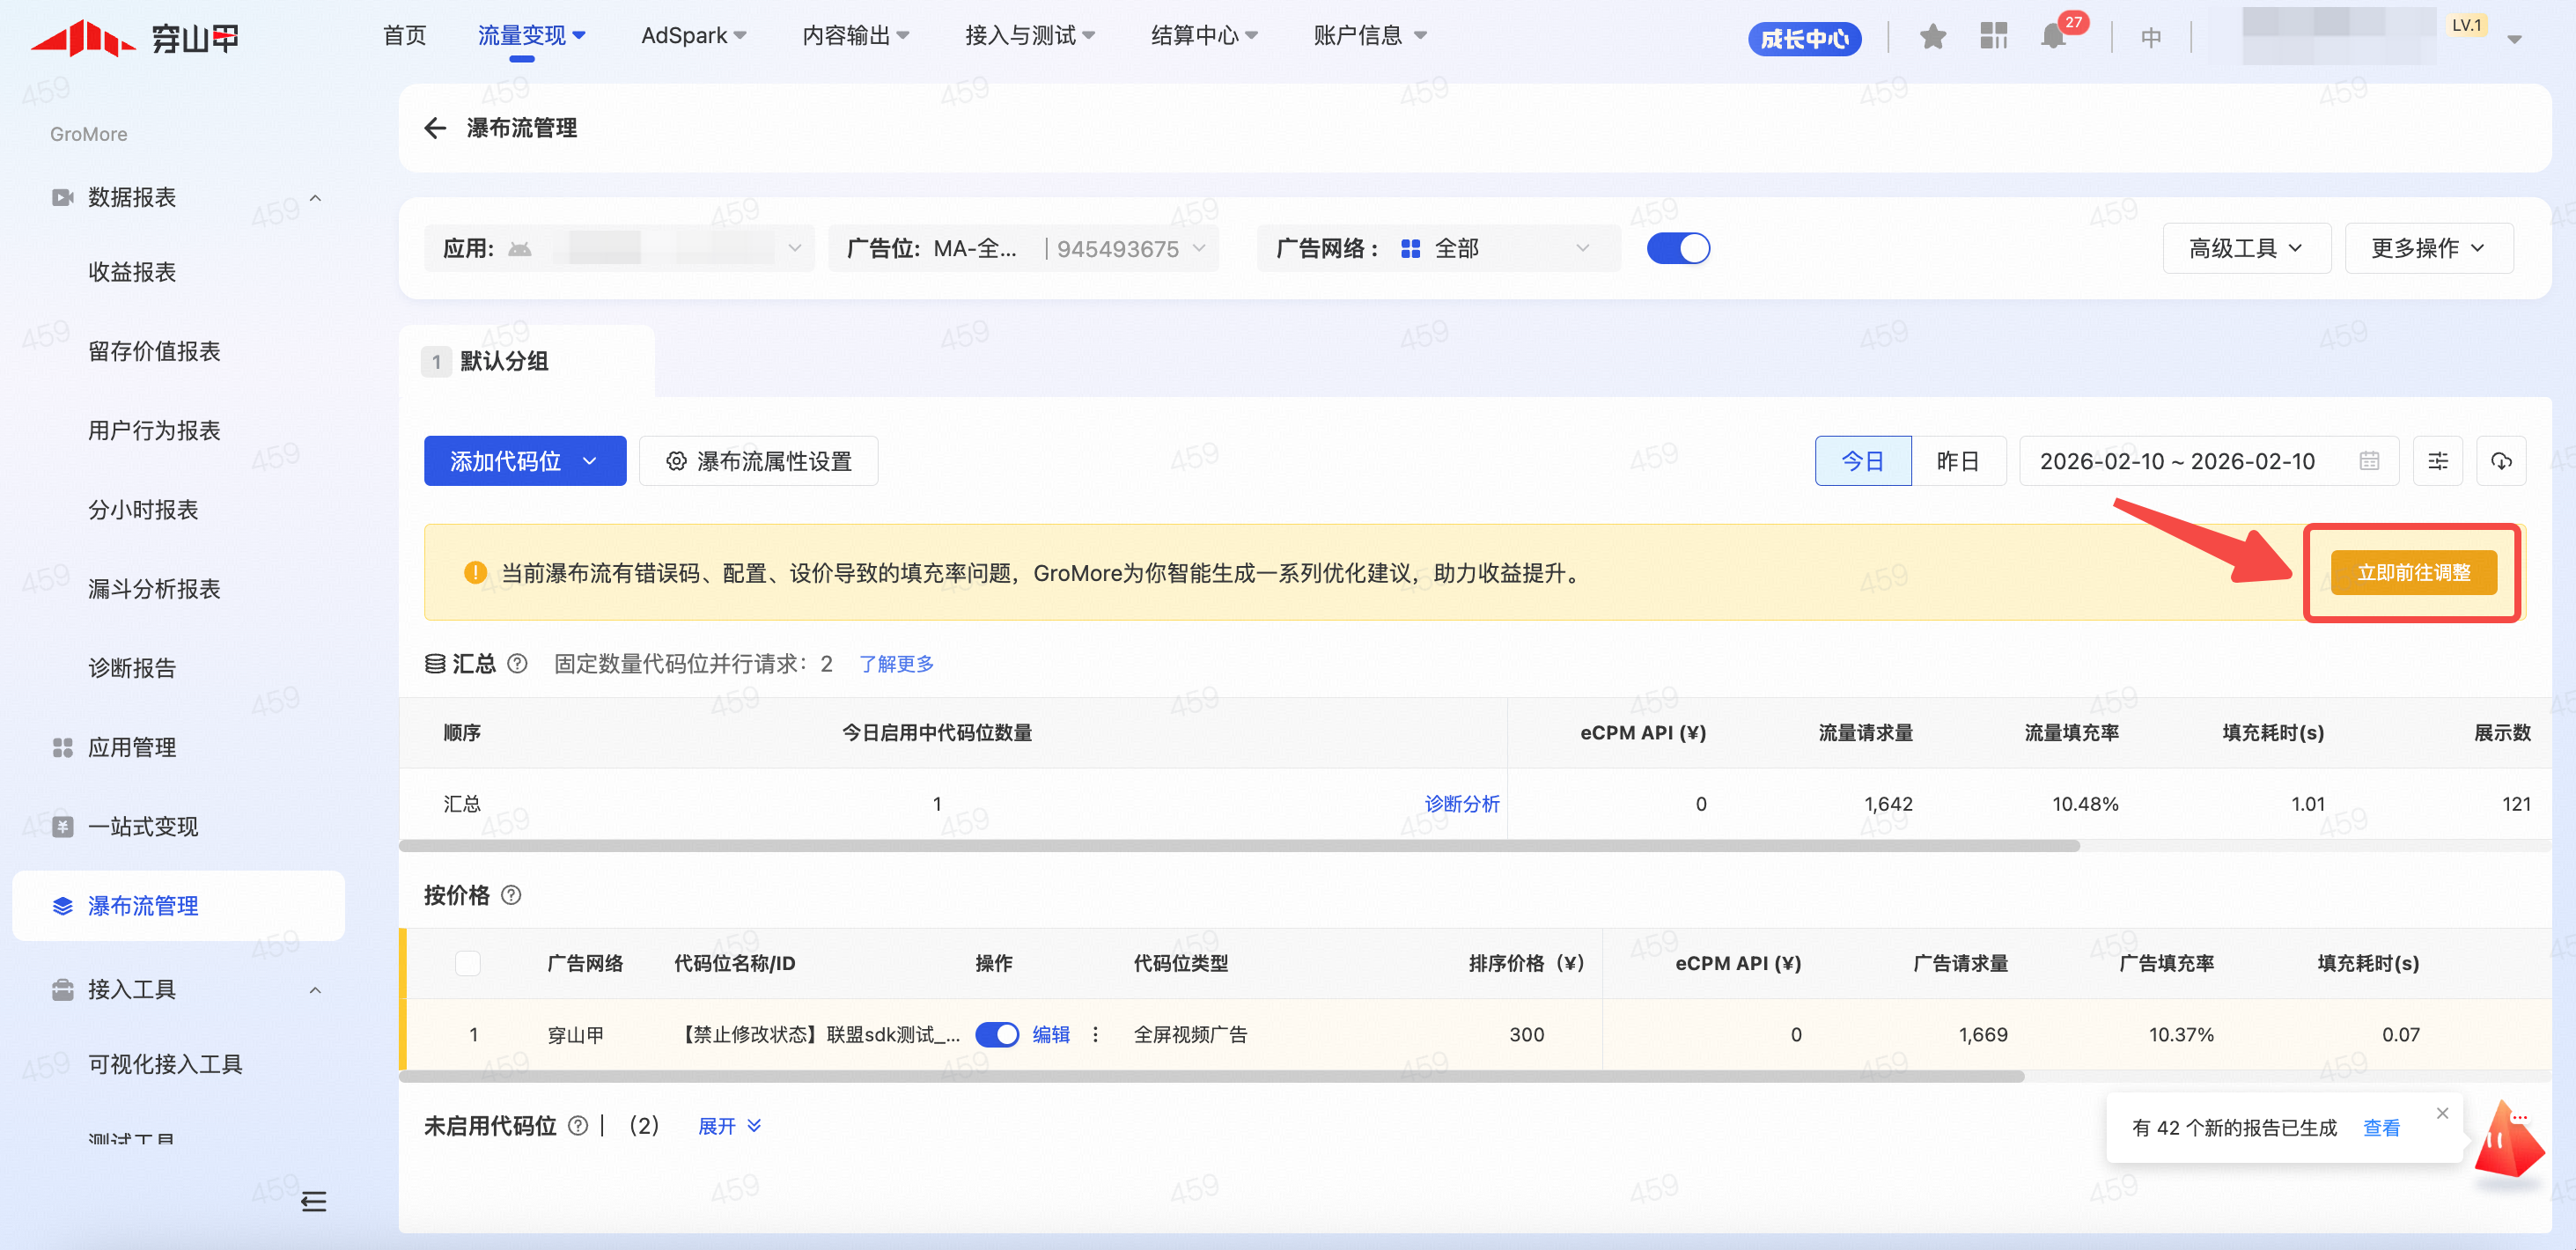The height and width of the screenshot is (1250, 2576).
Task: Open the grid apps icon in header
Action: click(1993, 37)
